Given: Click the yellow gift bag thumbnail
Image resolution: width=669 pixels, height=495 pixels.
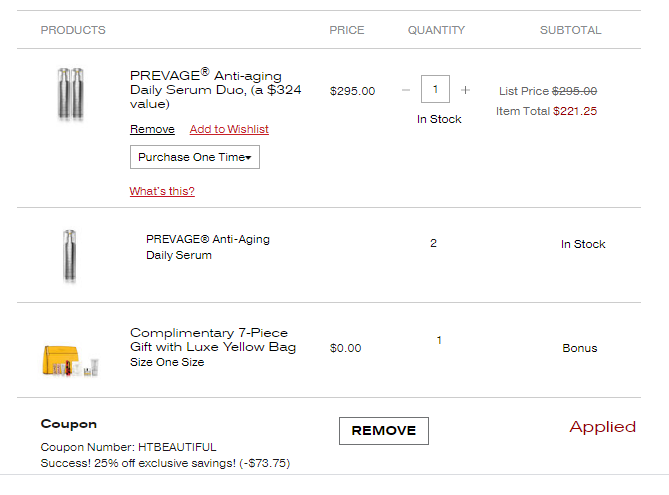Looking at the screenshot, I should [x=70, y=361].
